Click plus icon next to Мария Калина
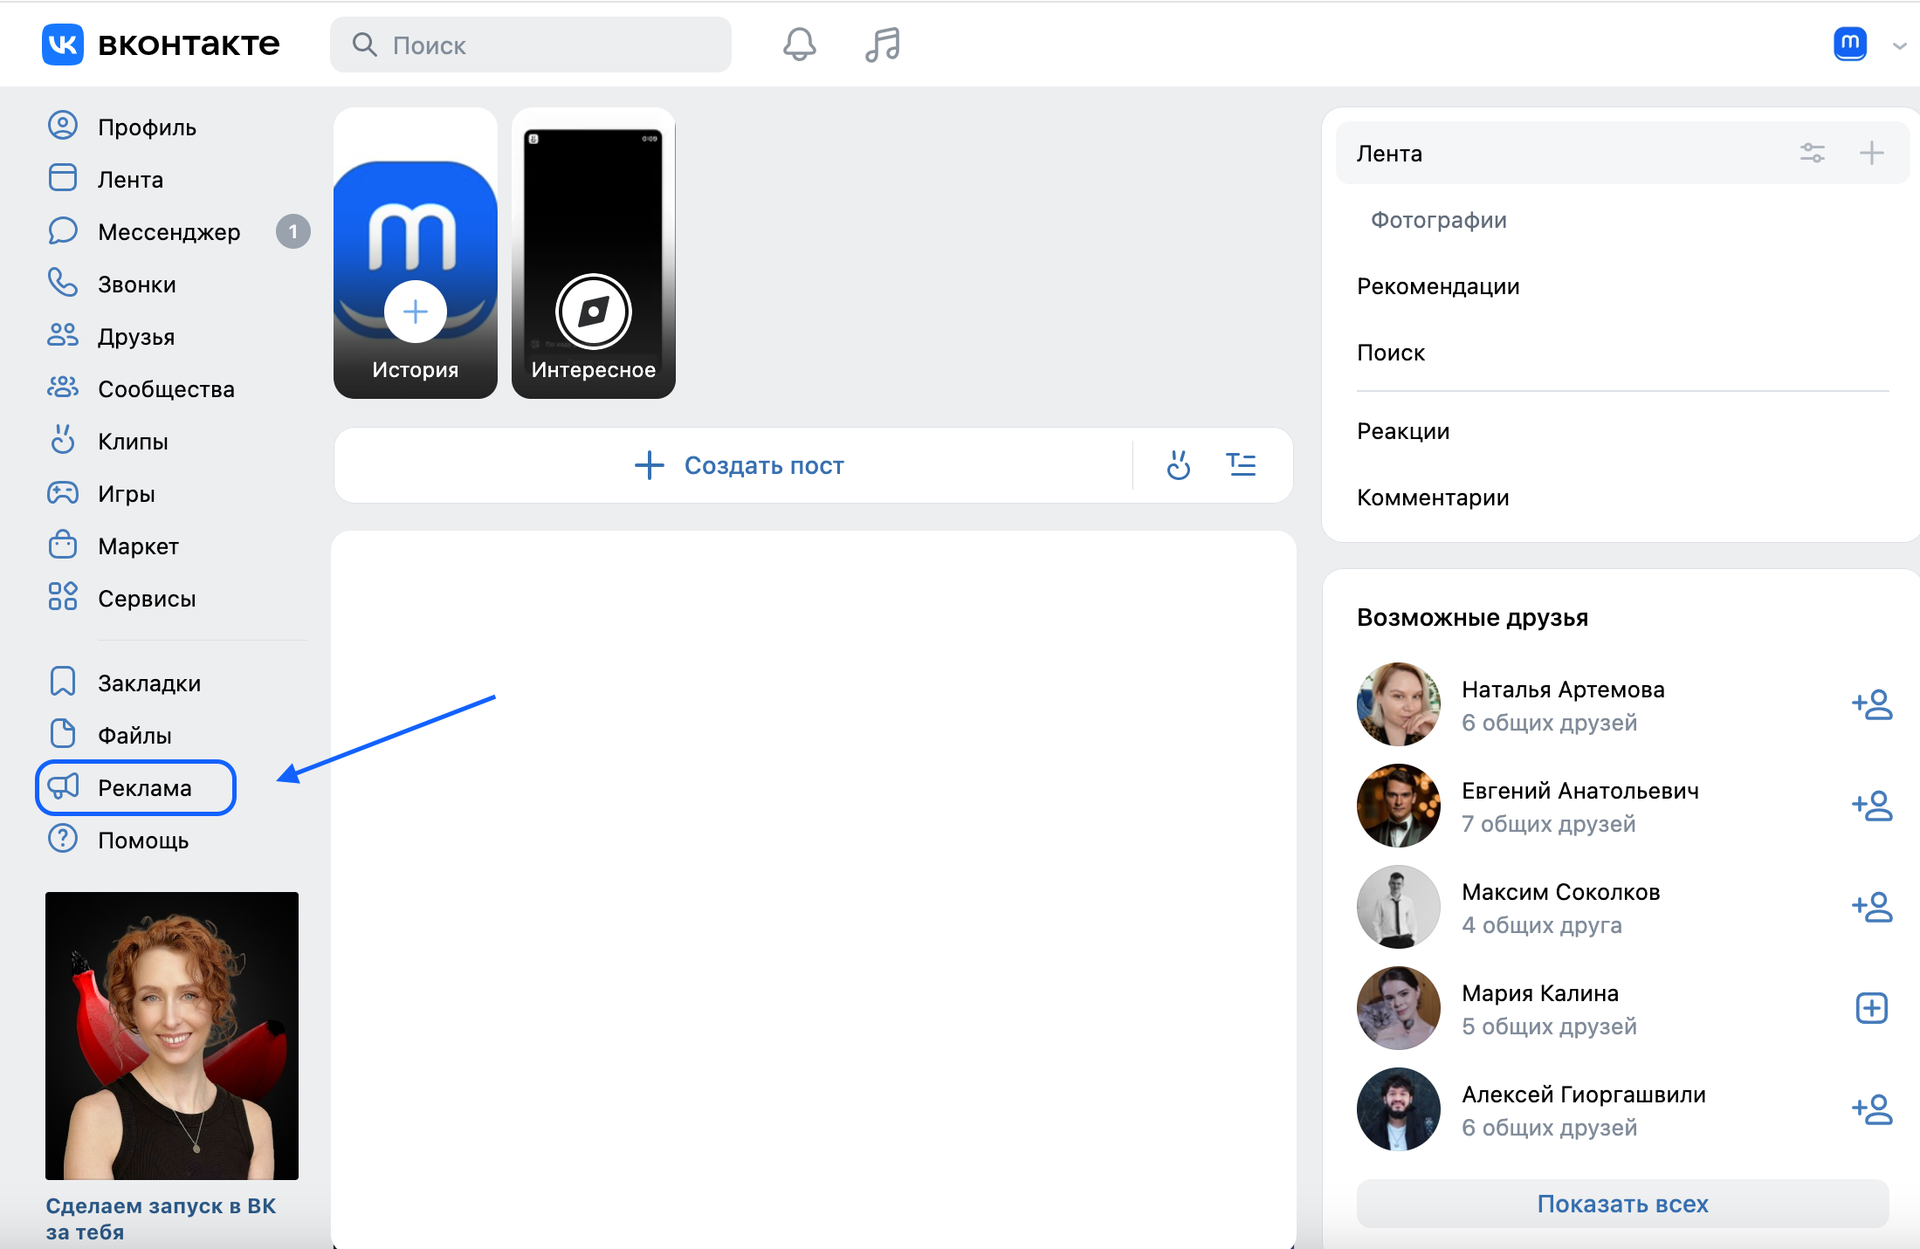1920x1249 pixels. [x=1872, y=1008]
